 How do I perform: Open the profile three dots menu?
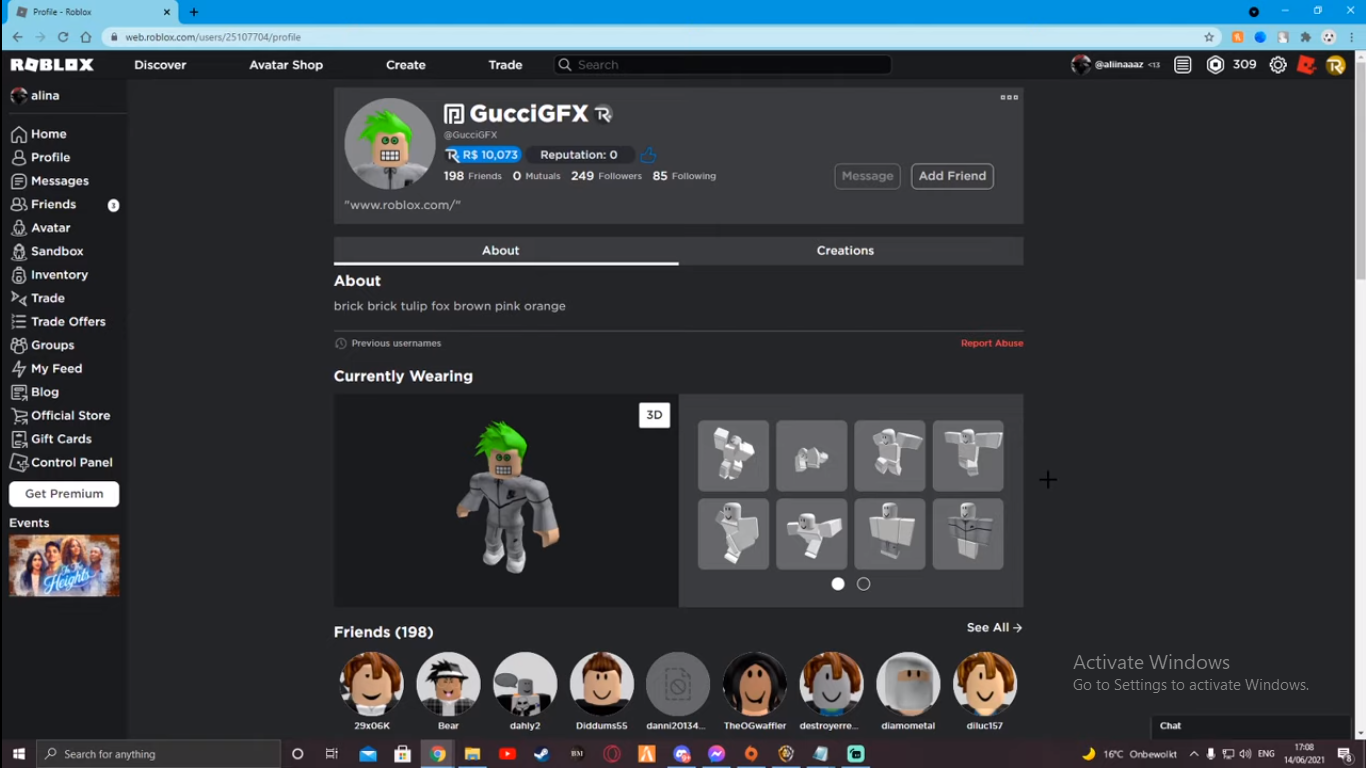point(1009,97)
